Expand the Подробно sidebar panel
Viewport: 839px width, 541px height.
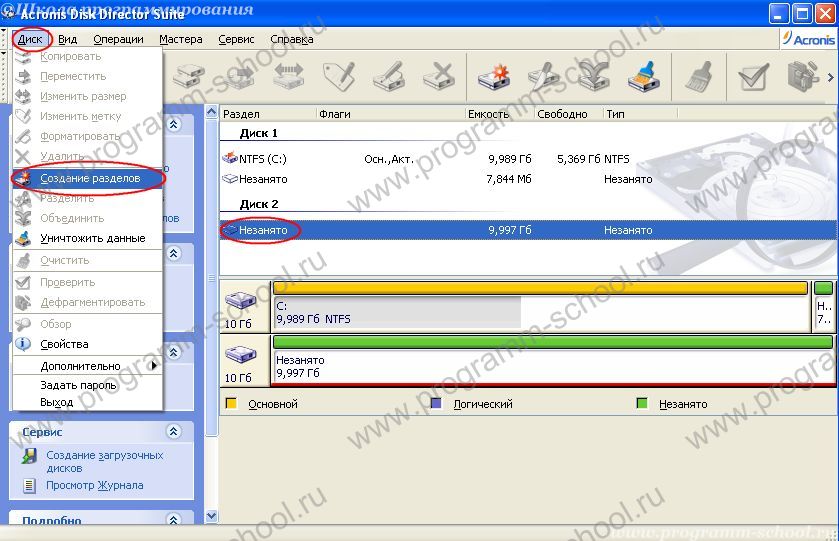pos(174,520)
